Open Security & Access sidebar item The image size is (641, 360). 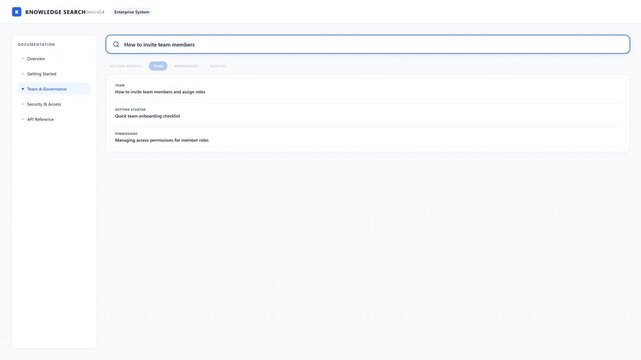54,104
